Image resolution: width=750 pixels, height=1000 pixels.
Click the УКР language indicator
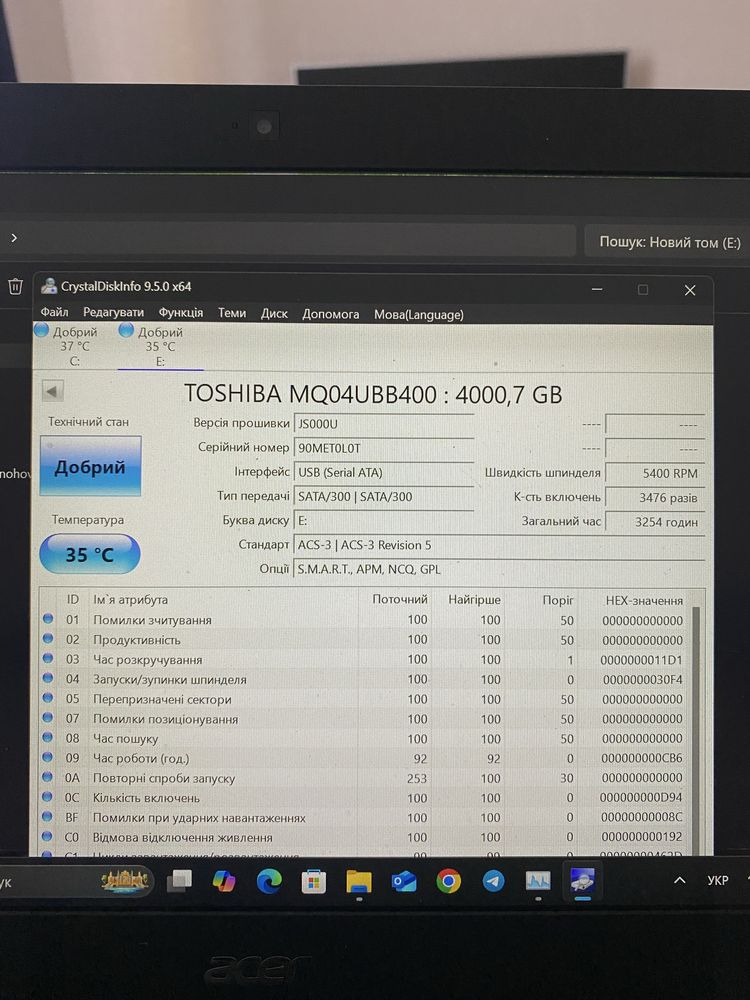717,880
